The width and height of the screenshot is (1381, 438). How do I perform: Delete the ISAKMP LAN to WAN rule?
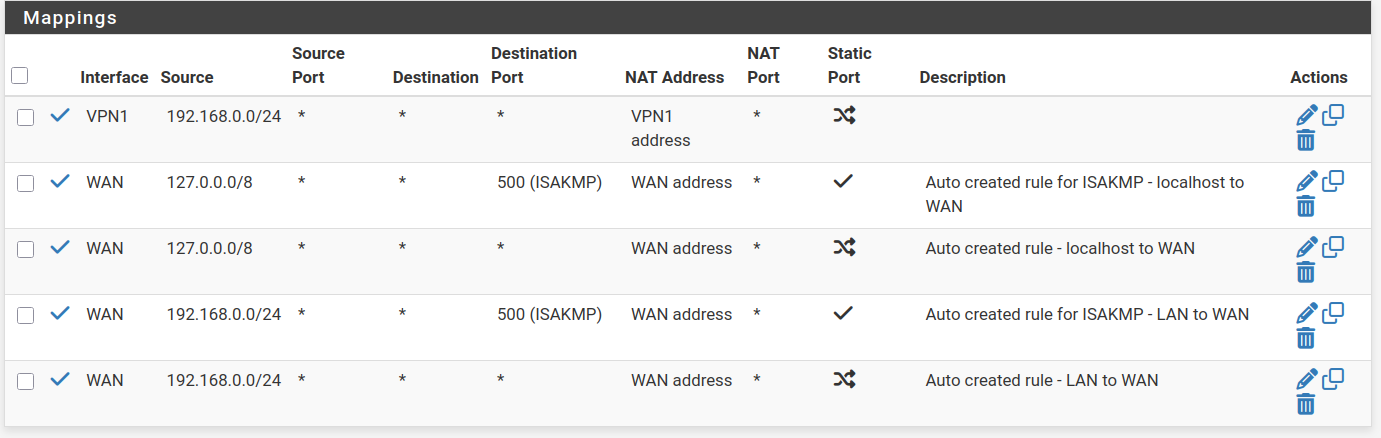pos(1305,339)
